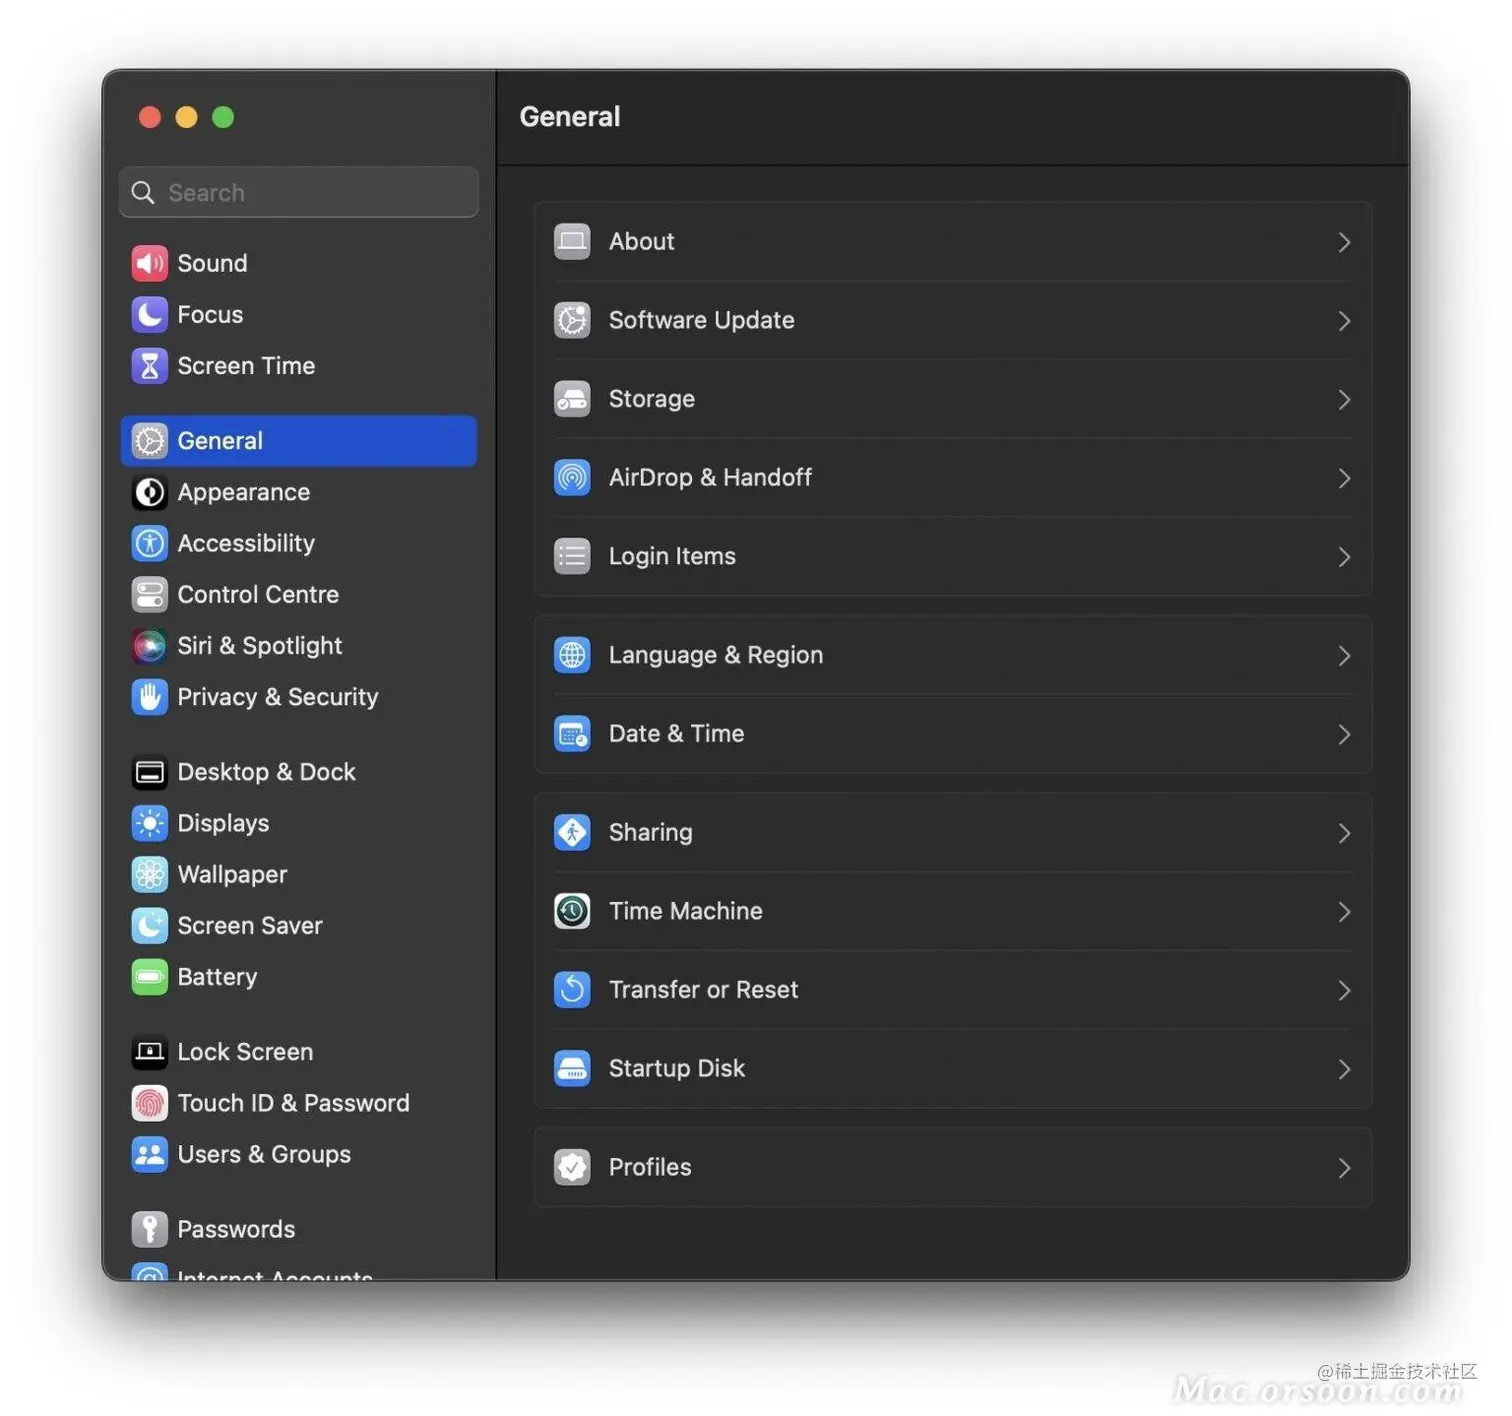Click the Search field in sidebar
The image size is (1512, 1416).
point(299,192)
